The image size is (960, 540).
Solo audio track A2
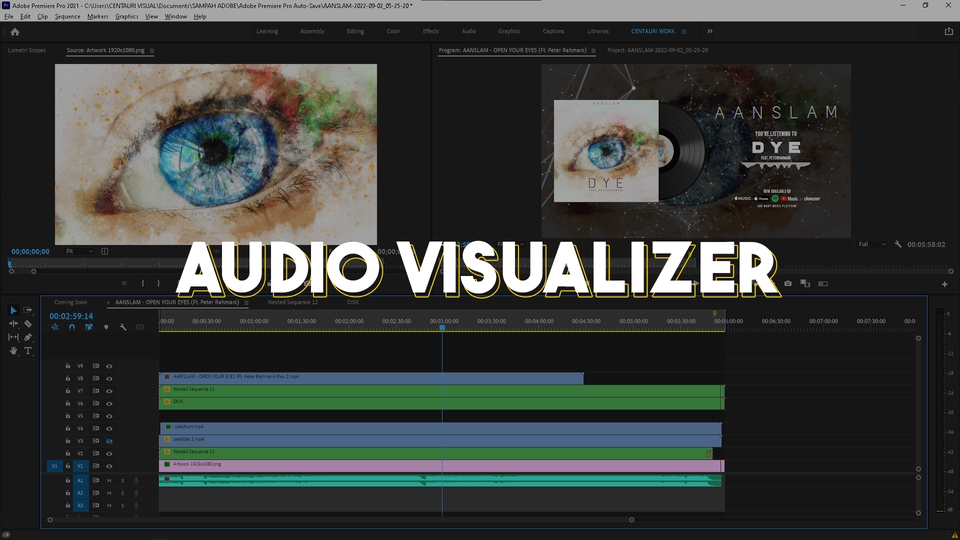tap(122, 493)
